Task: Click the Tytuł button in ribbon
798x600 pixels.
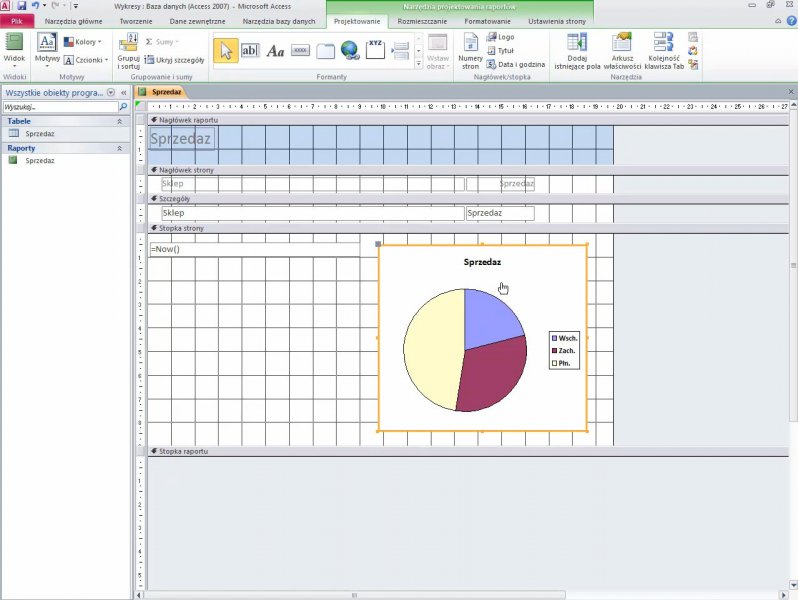Action: (x=500, y=50)
